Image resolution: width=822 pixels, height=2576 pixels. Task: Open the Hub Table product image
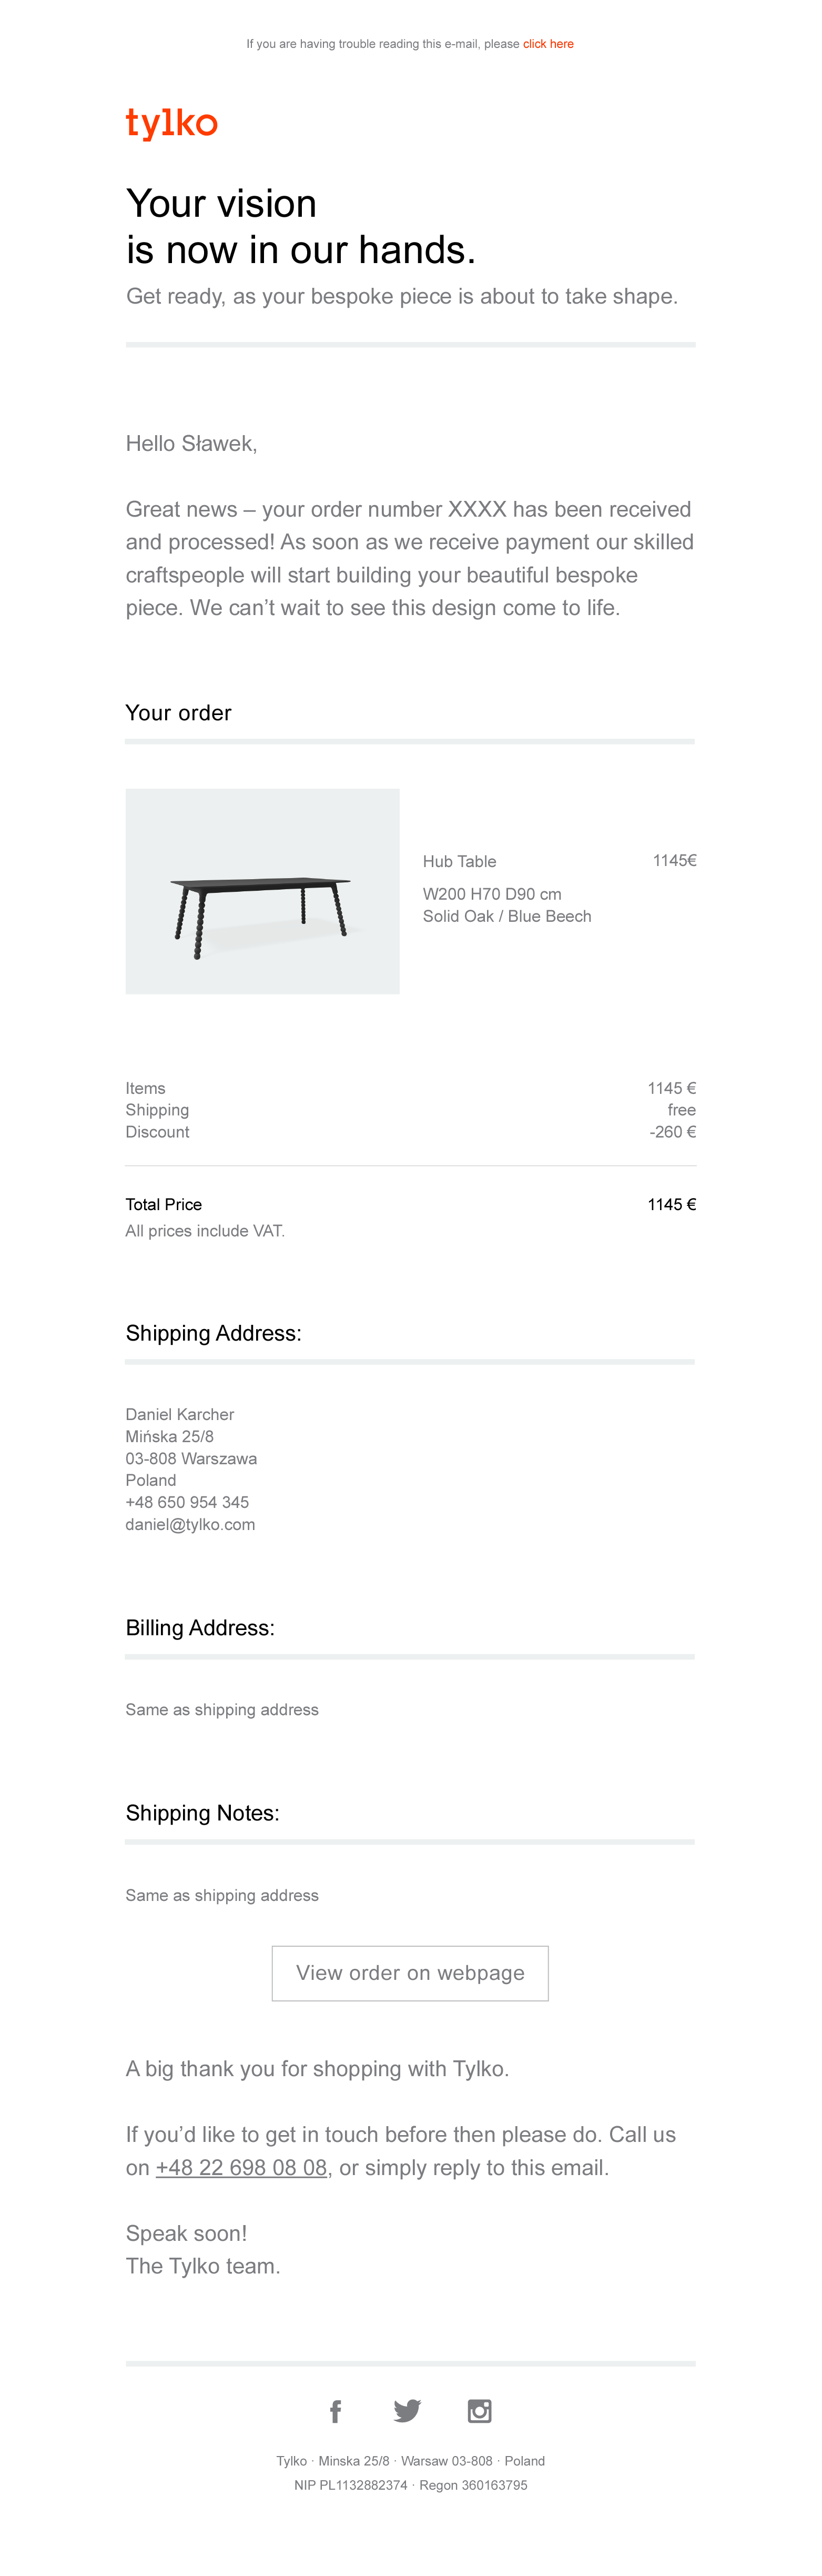pyautogui.click(x=262, y=891)
